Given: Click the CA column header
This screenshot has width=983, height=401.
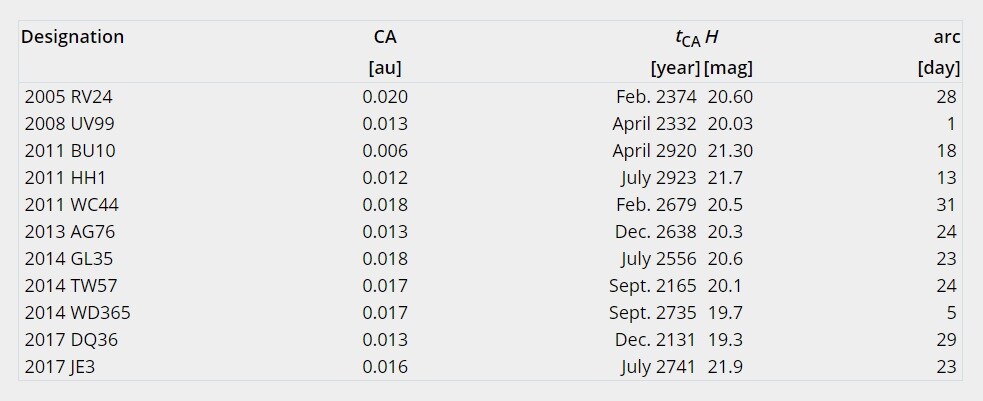Looking at the screenshot, I should coord(385,37).
